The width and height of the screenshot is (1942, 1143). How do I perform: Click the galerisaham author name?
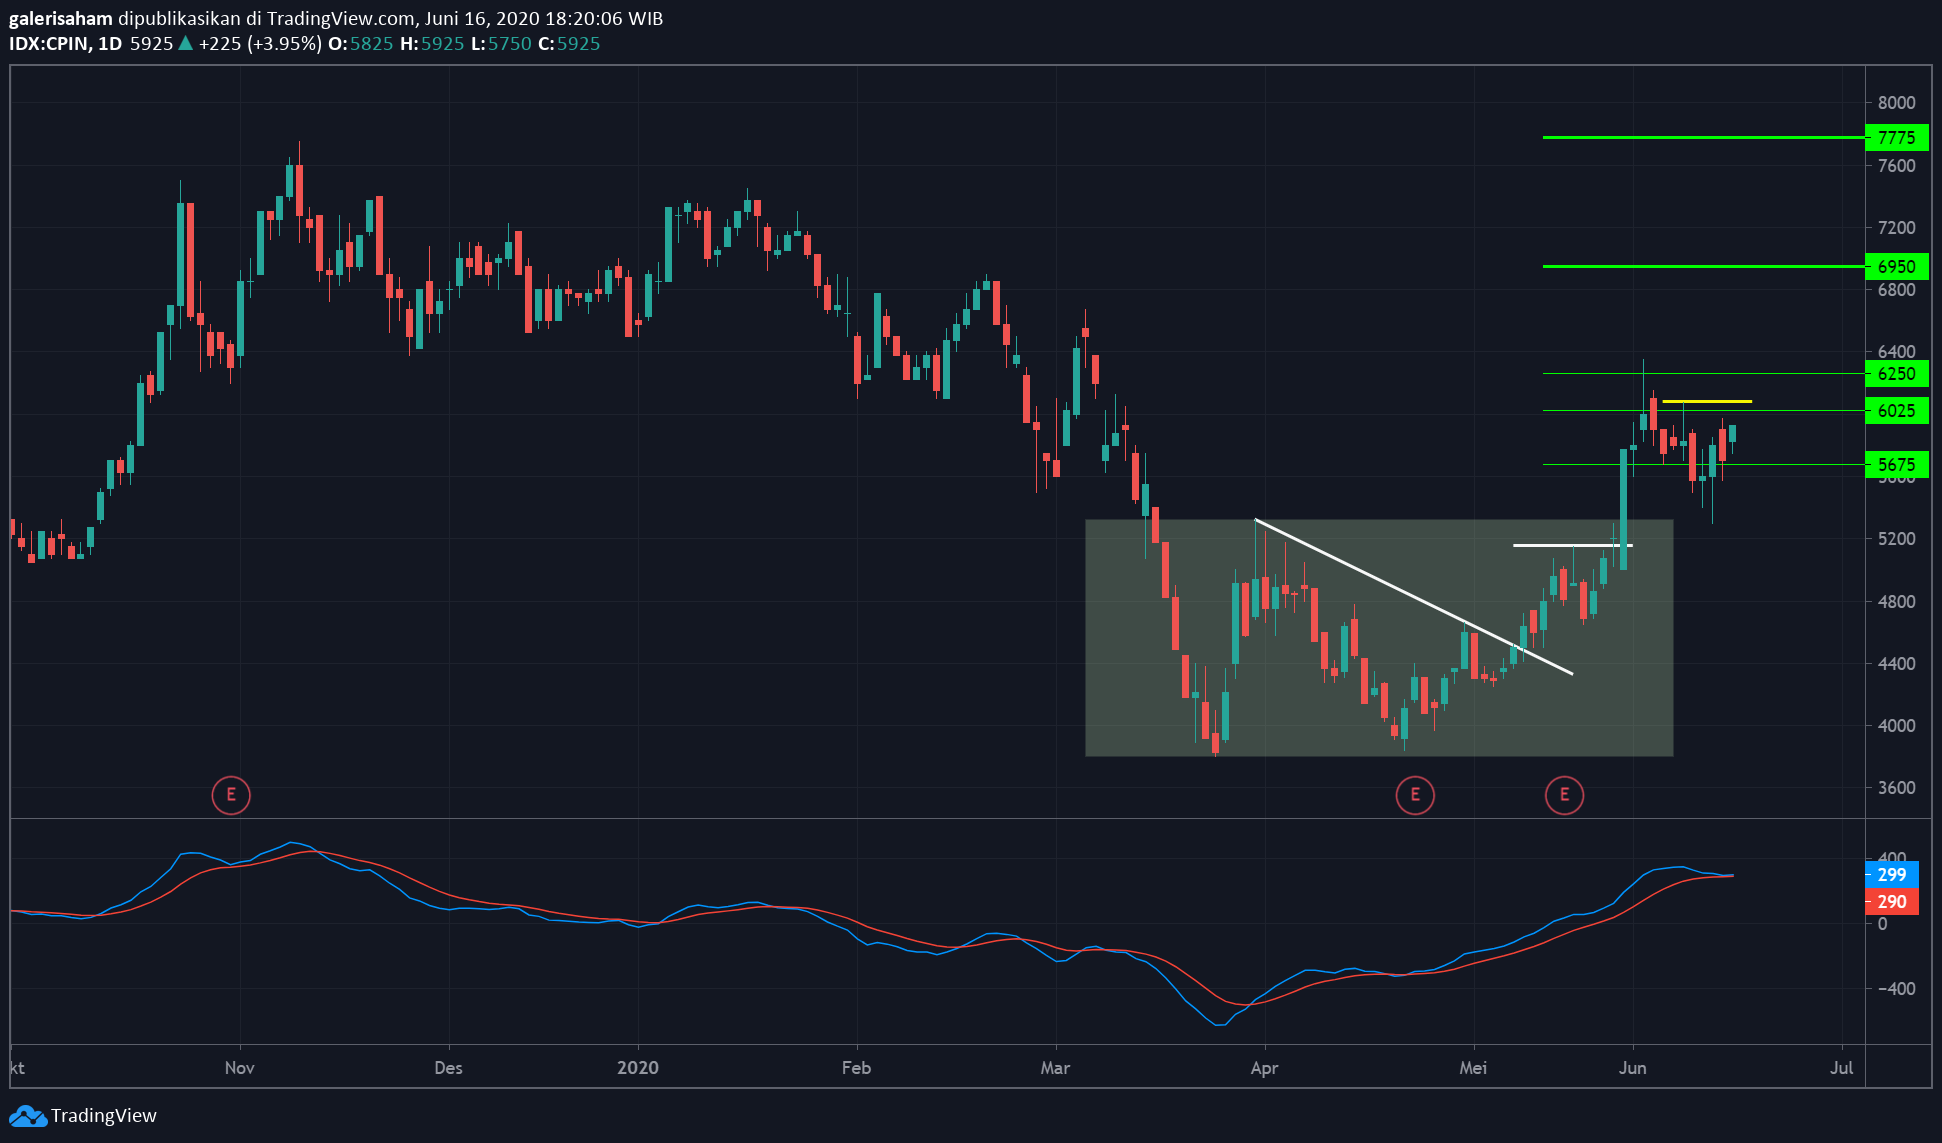click(61, 19)
